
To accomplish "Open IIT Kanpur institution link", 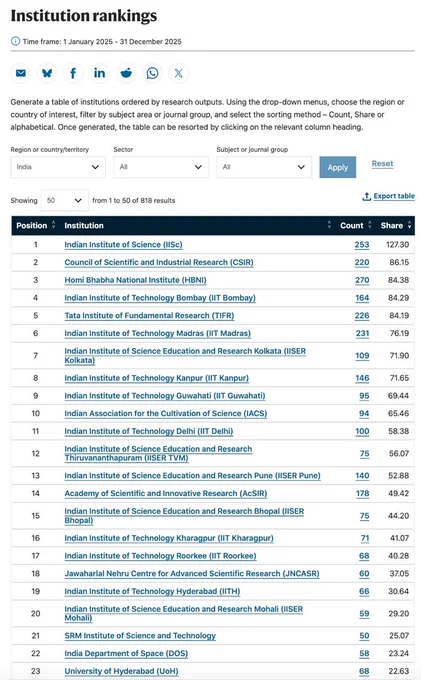I will coord(157,378).
